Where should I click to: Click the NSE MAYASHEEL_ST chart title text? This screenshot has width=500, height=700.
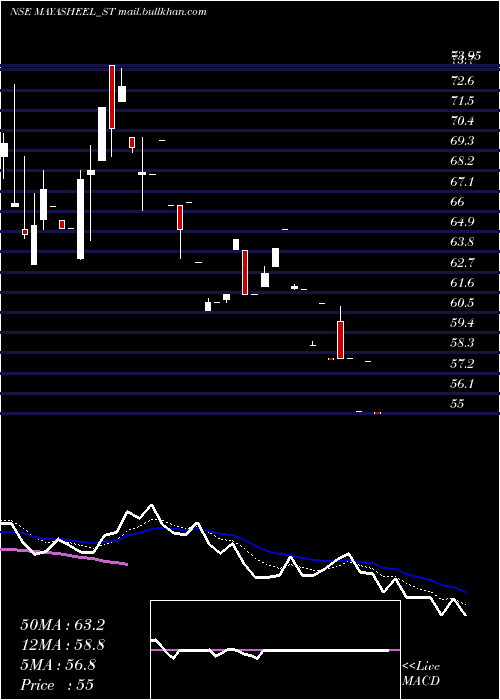63,12
